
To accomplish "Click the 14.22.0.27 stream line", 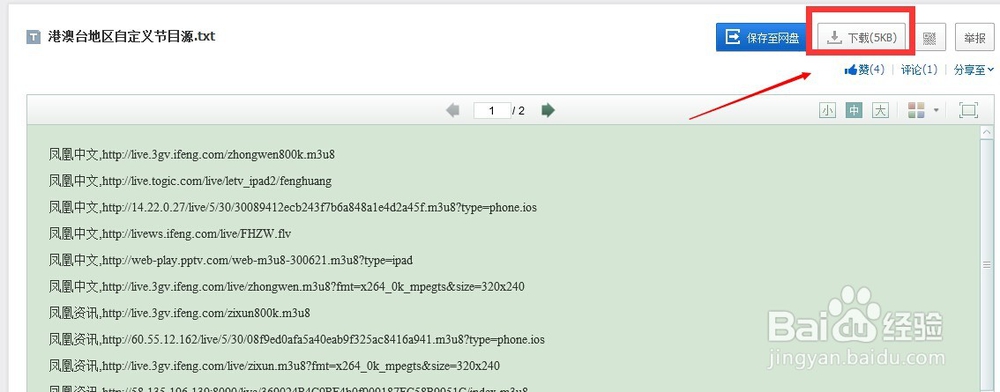I will point(293,207).
